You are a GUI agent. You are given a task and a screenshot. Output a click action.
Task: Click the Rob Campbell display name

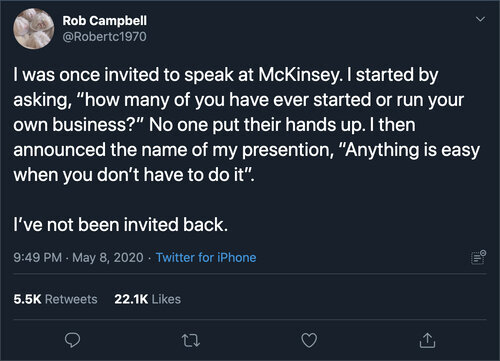click(105, 21)
